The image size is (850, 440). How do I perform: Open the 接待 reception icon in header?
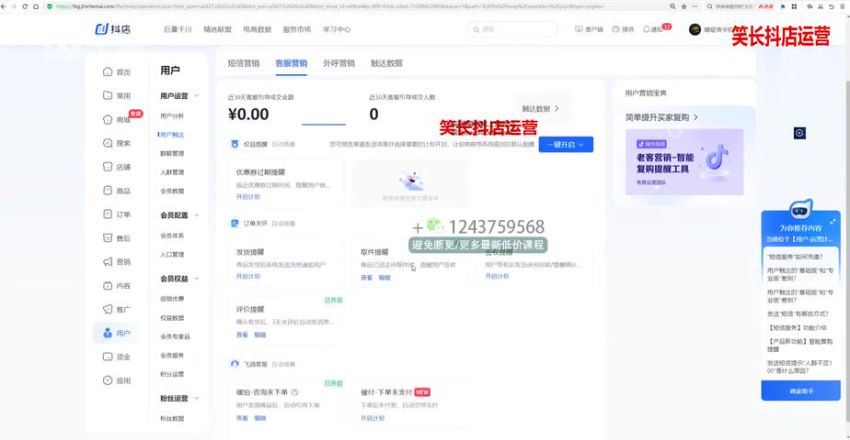[x=616, y=29]
